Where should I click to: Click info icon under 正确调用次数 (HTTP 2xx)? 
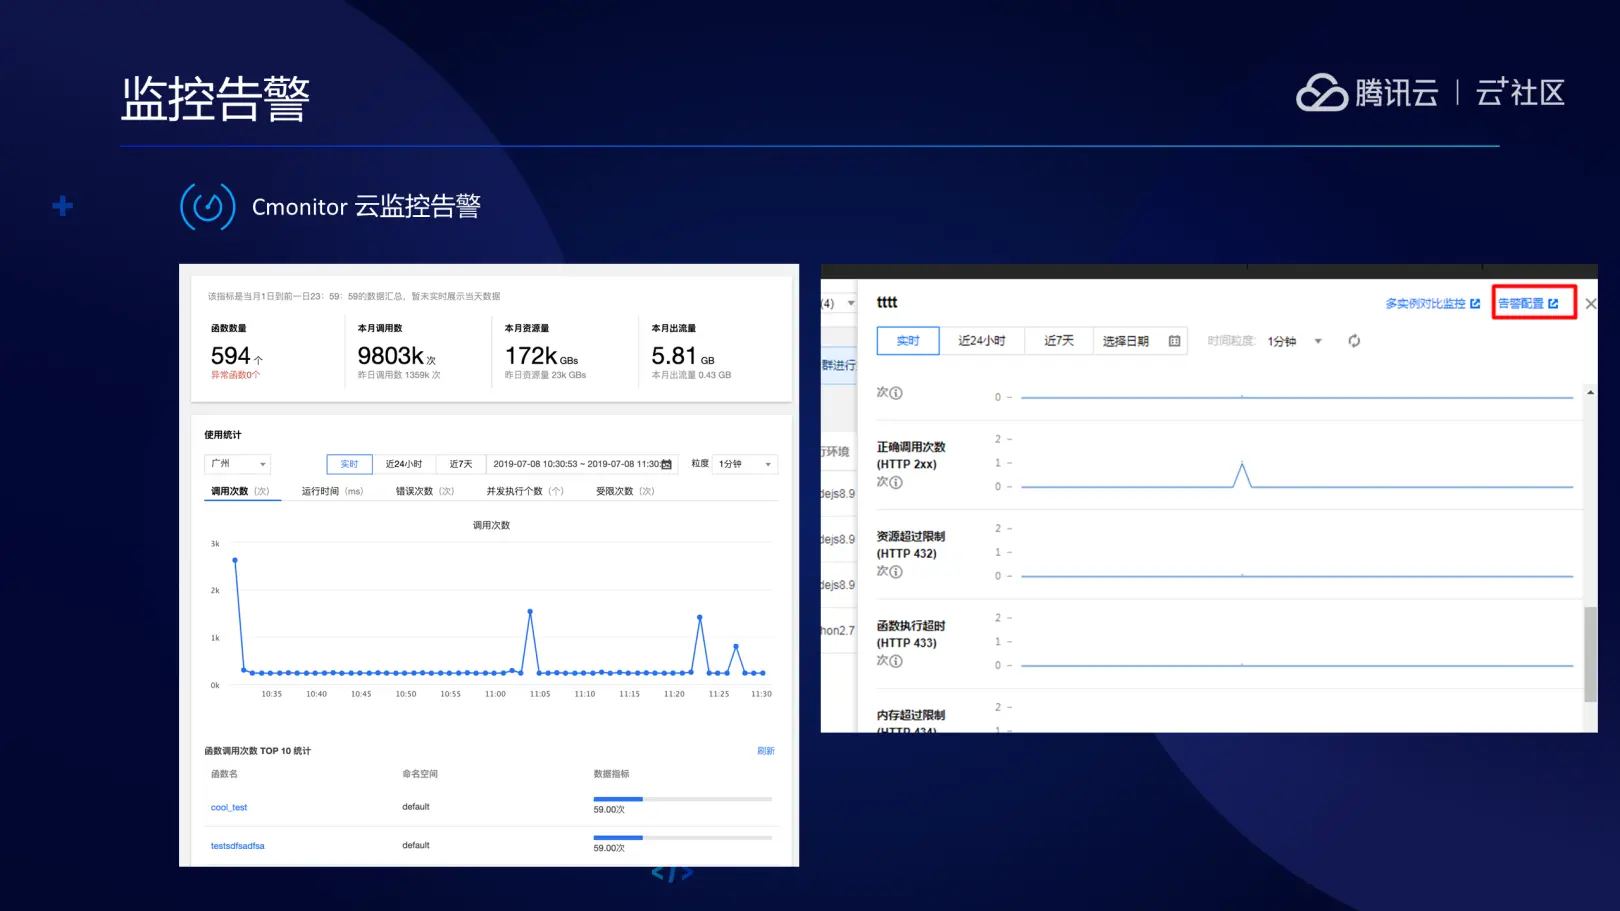point(896,482)
